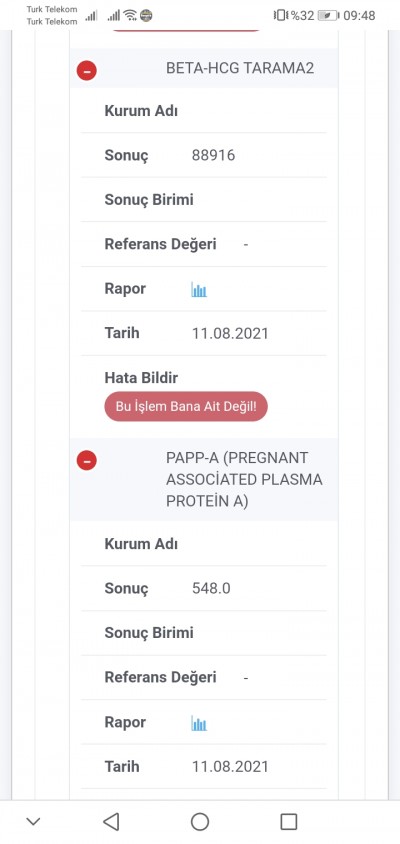Select the BETA-HCG TARAMA2 header title
Screen dimensions: 400x844
[240, 68]
